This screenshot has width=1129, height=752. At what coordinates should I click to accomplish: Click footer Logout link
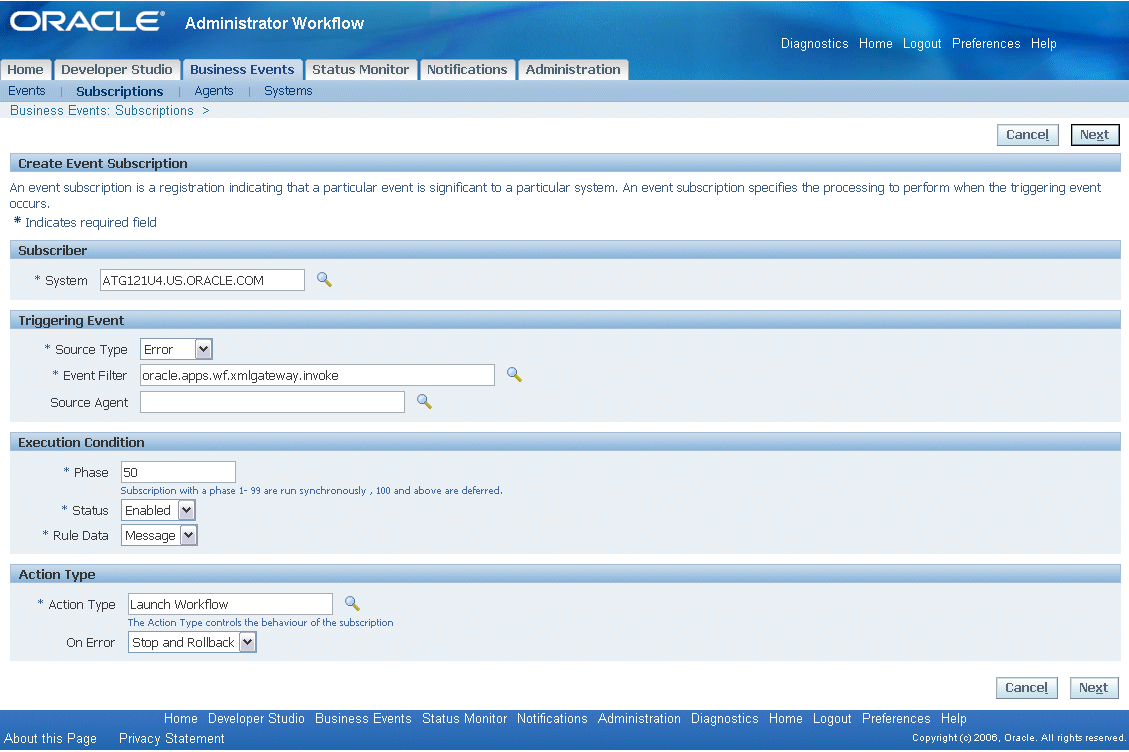[832, 719]
